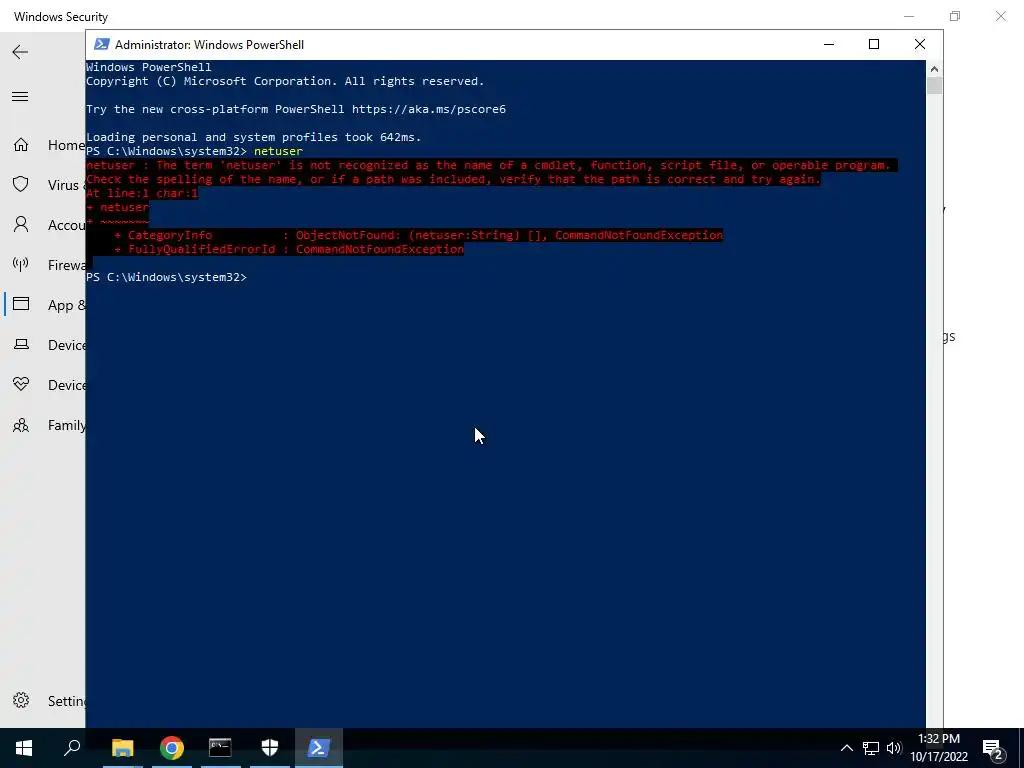The width and height of the screenshot is (1024, 768).
Task: Open Family options people icon
Action: click(x=21, y=425)
